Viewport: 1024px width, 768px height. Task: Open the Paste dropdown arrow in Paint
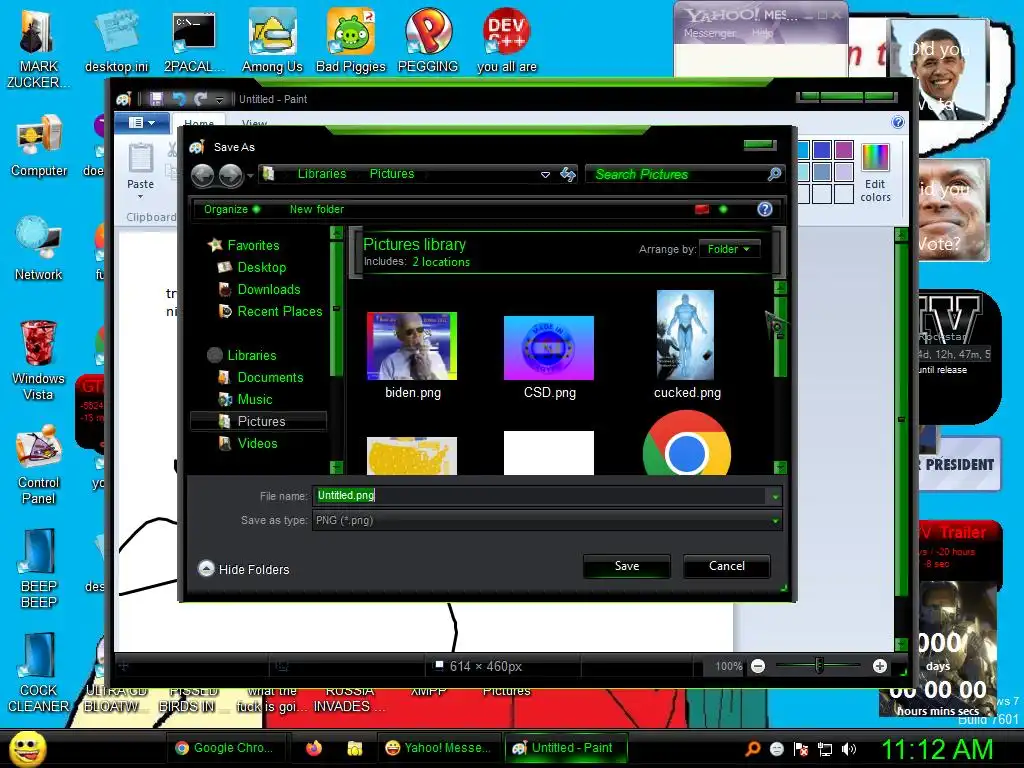point(140,197)
